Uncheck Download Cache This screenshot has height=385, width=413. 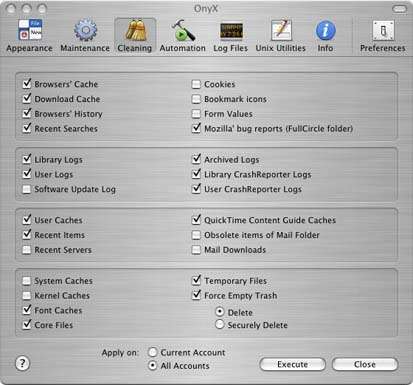pyautogui.click(x=27, y=99)
